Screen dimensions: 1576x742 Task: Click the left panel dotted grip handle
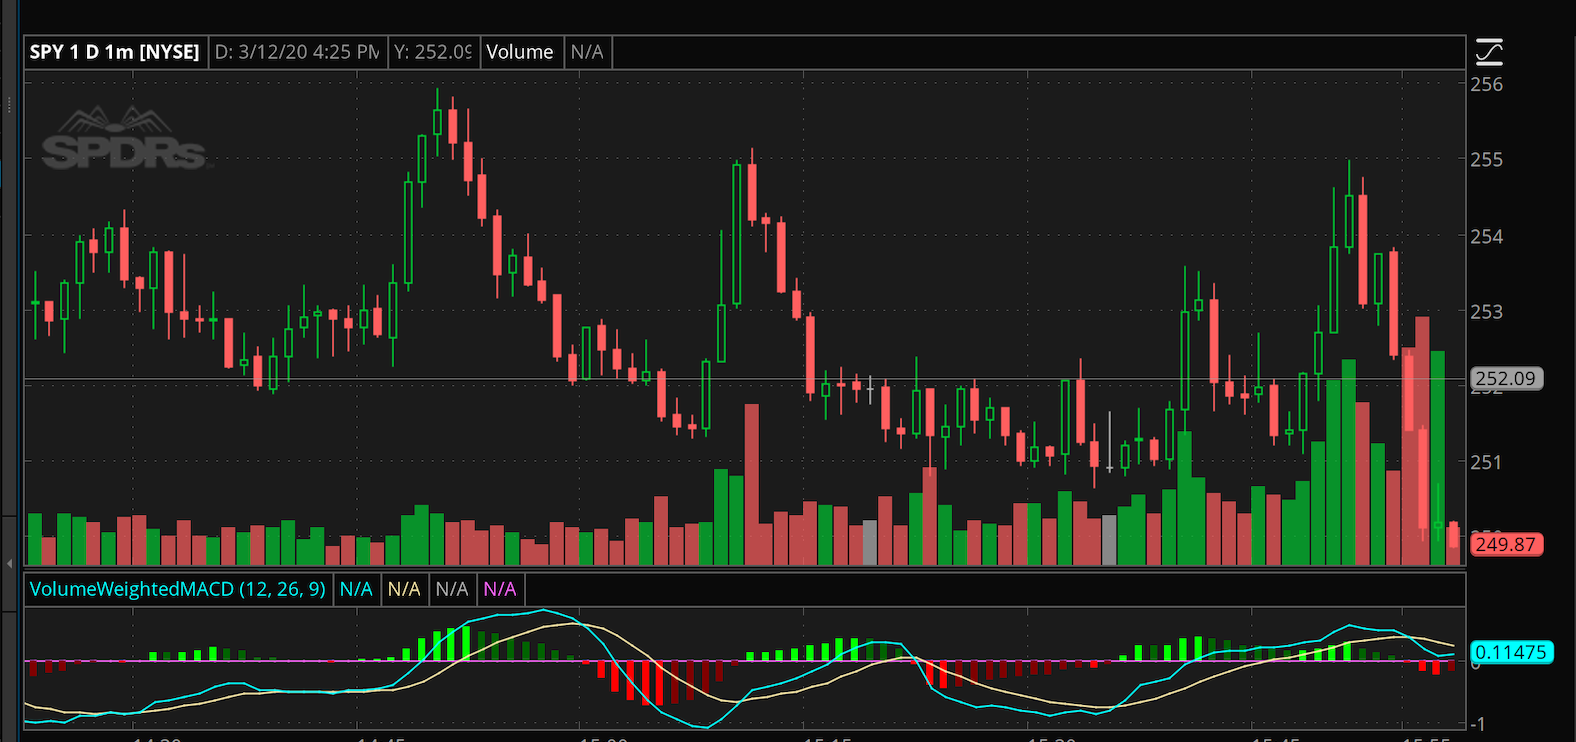pyautogui.click(x=9, y=104)
